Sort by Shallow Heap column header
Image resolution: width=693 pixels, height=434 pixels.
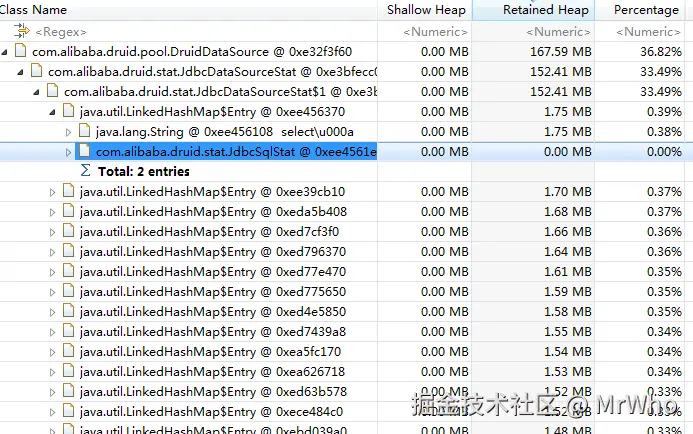(426, 10)
